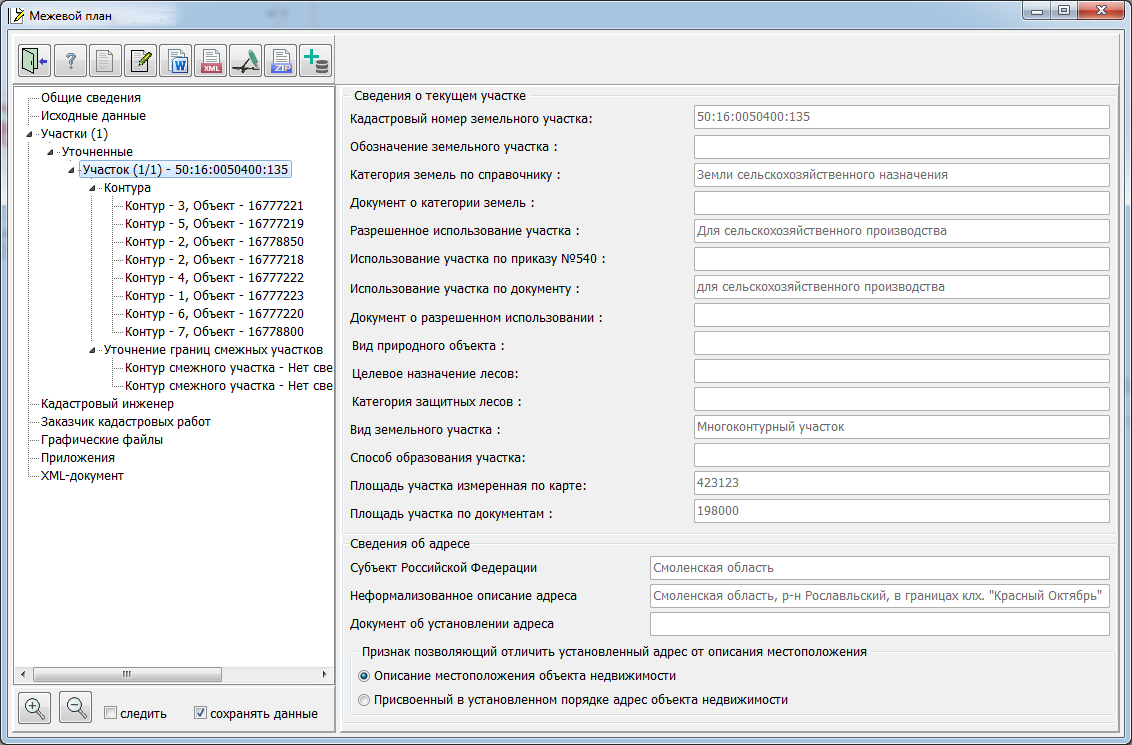Collapse the 'Участки (1)' tree node
The height and width of the screenshot is (745, 1132).
[x=29, y=134]
